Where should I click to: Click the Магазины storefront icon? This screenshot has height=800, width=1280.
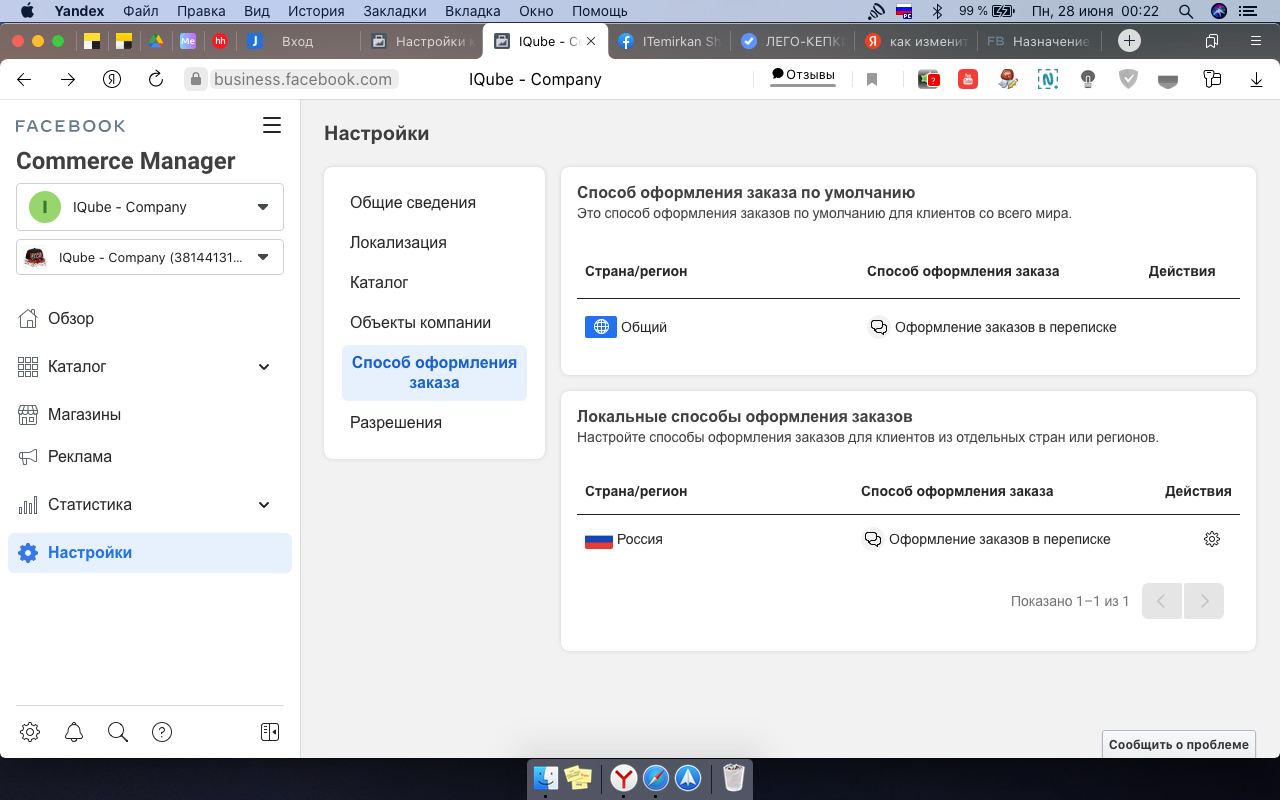[x=28, y=414]
